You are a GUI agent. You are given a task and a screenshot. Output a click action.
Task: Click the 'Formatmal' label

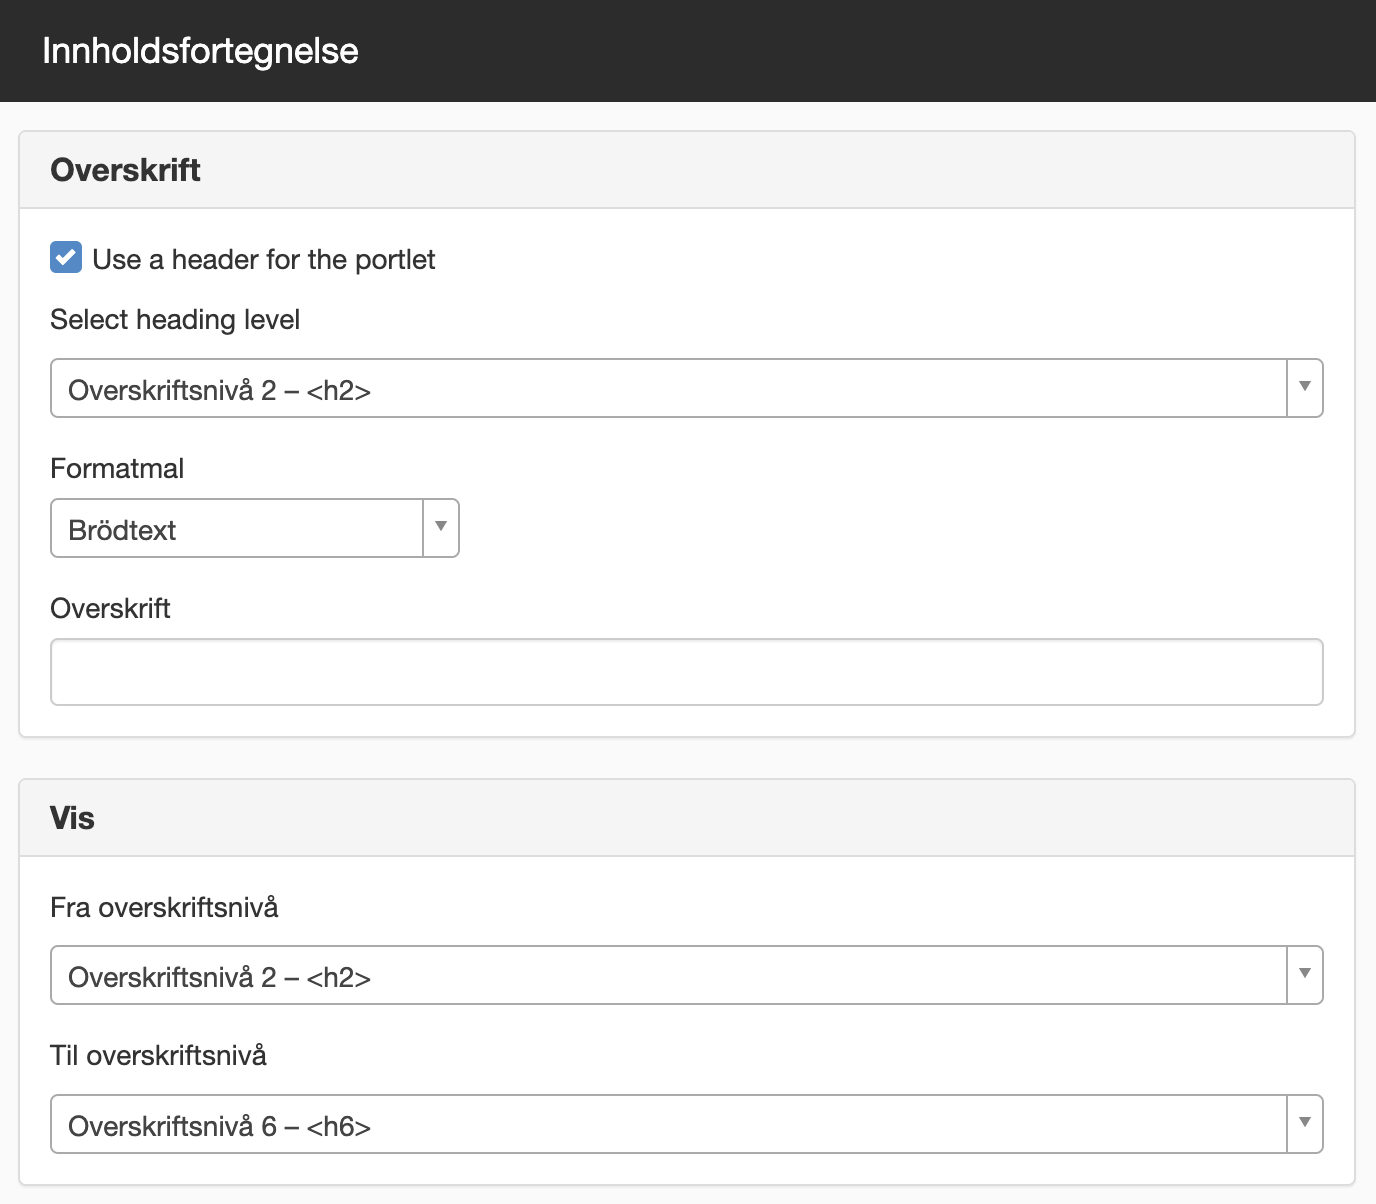point(117,469)
